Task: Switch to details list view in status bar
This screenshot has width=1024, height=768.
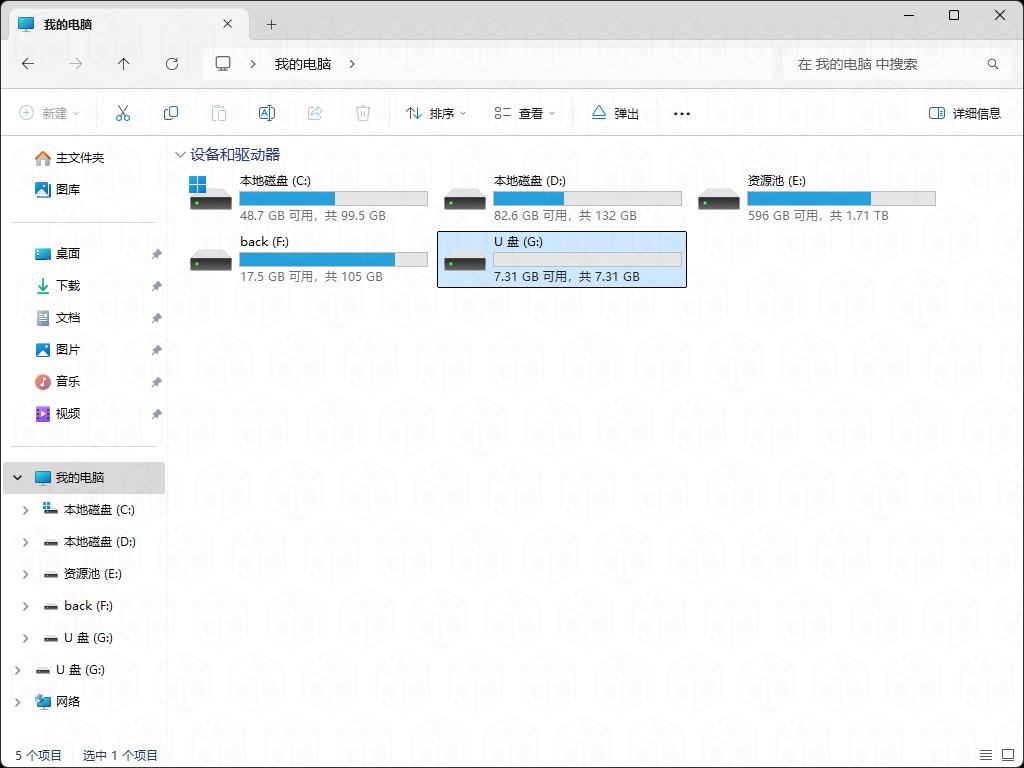Action: [986, 755]
